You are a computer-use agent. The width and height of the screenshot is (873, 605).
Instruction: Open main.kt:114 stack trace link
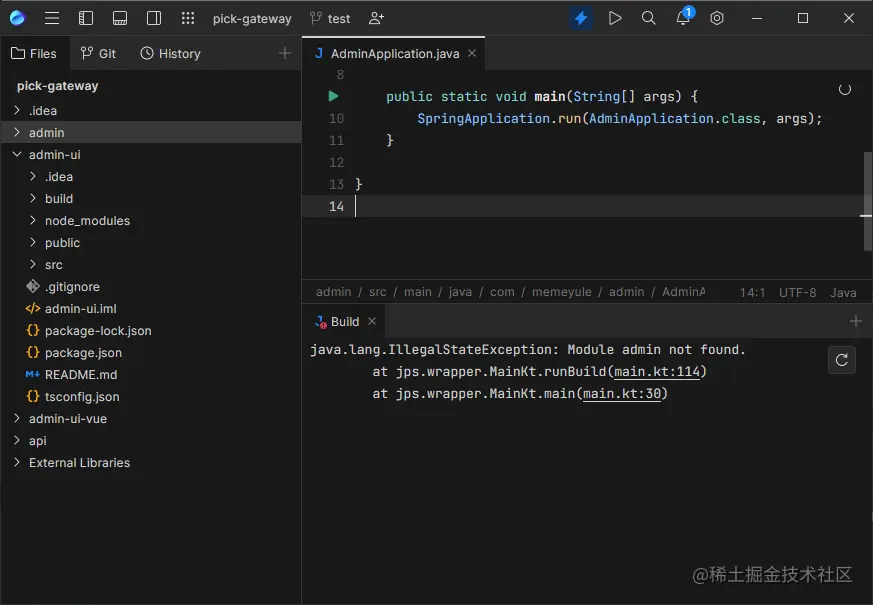pos(656,372)
